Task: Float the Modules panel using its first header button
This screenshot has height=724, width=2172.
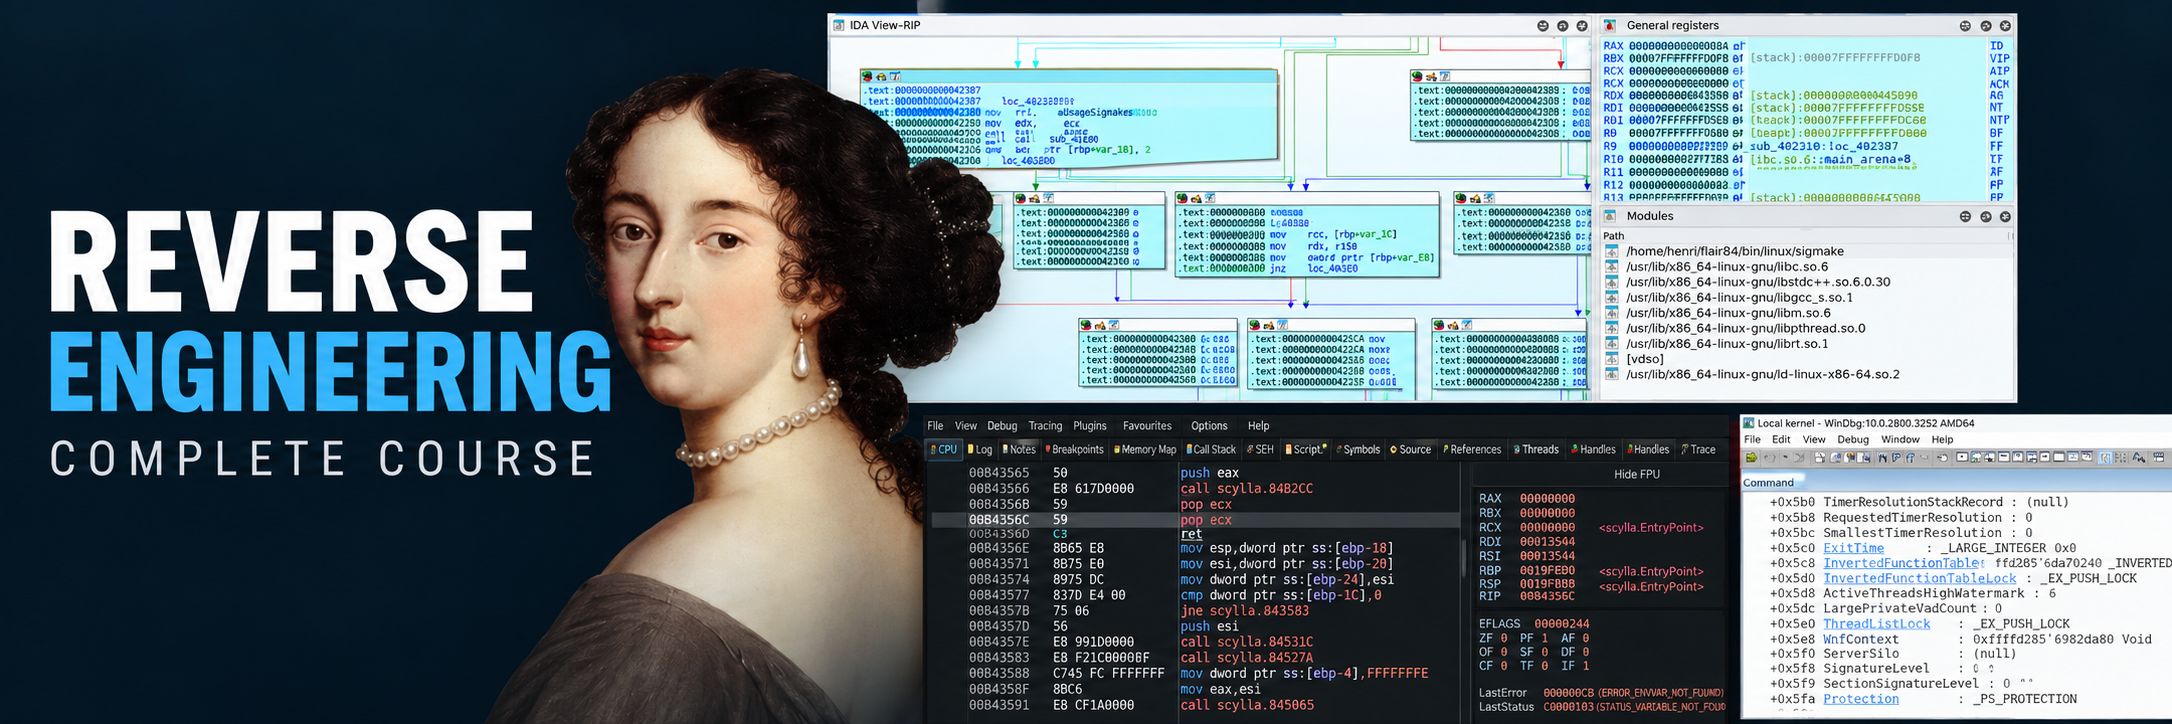Action: [1965, 216]
